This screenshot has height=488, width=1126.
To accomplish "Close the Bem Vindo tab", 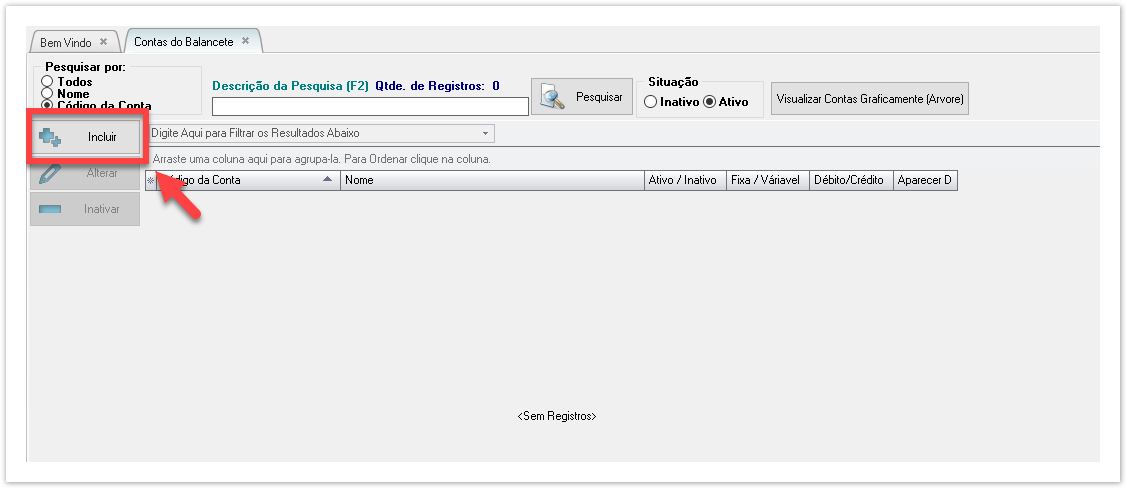I will click(x=104, y=42).
